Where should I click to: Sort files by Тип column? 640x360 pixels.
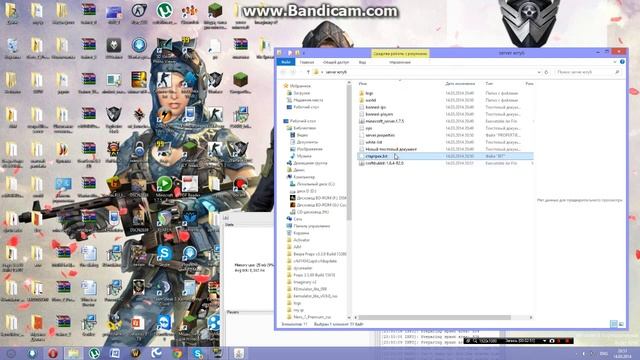coord(489,84)
